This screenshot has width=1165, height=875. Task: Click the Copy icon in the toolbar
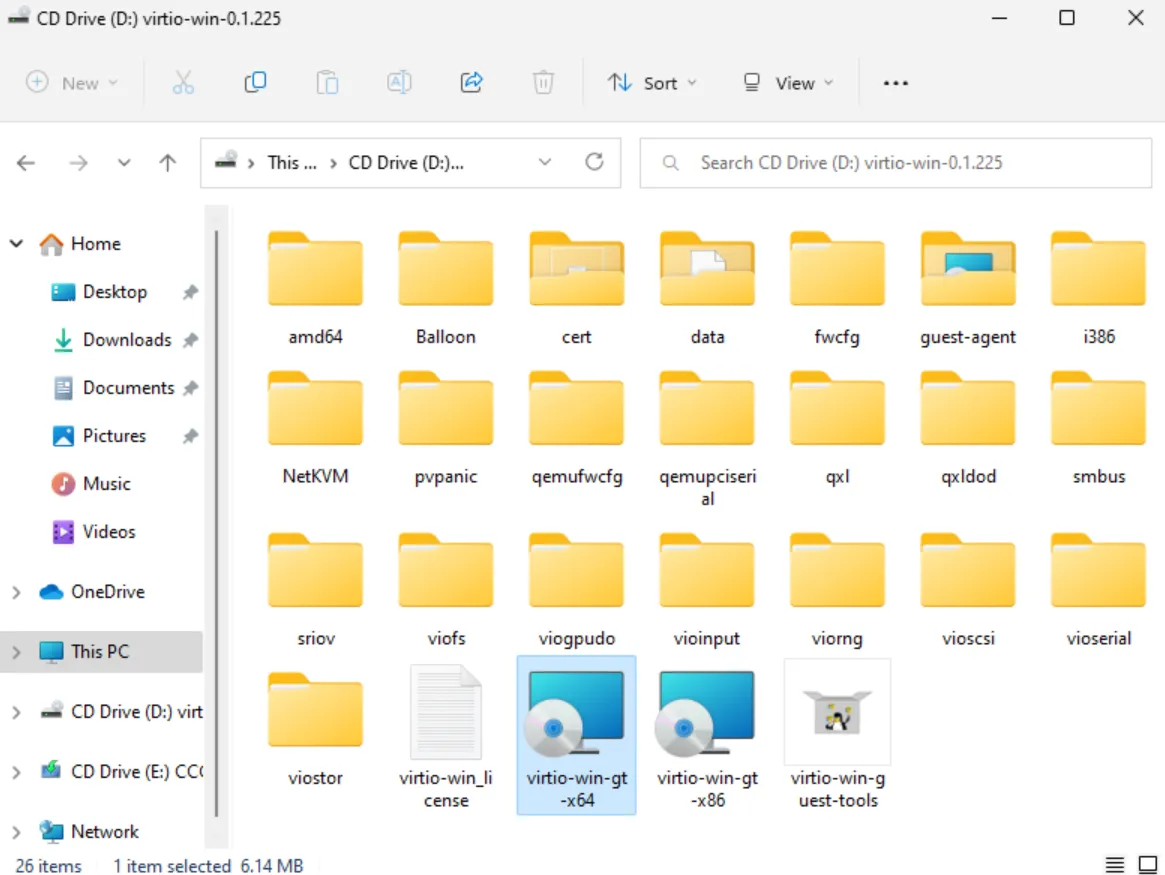(x=255, y=83)
